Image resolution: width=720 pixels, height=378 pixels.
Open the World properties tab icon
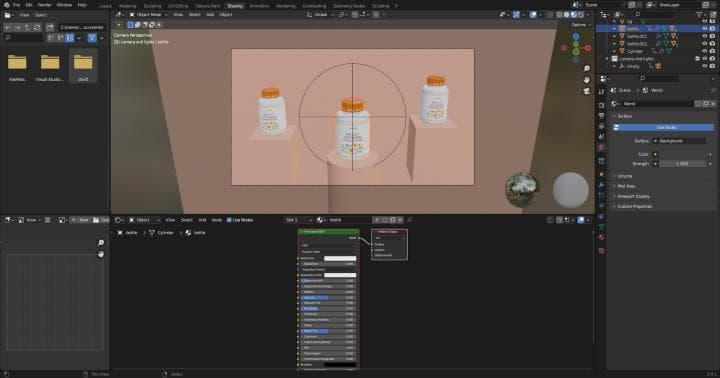(602, 147)
